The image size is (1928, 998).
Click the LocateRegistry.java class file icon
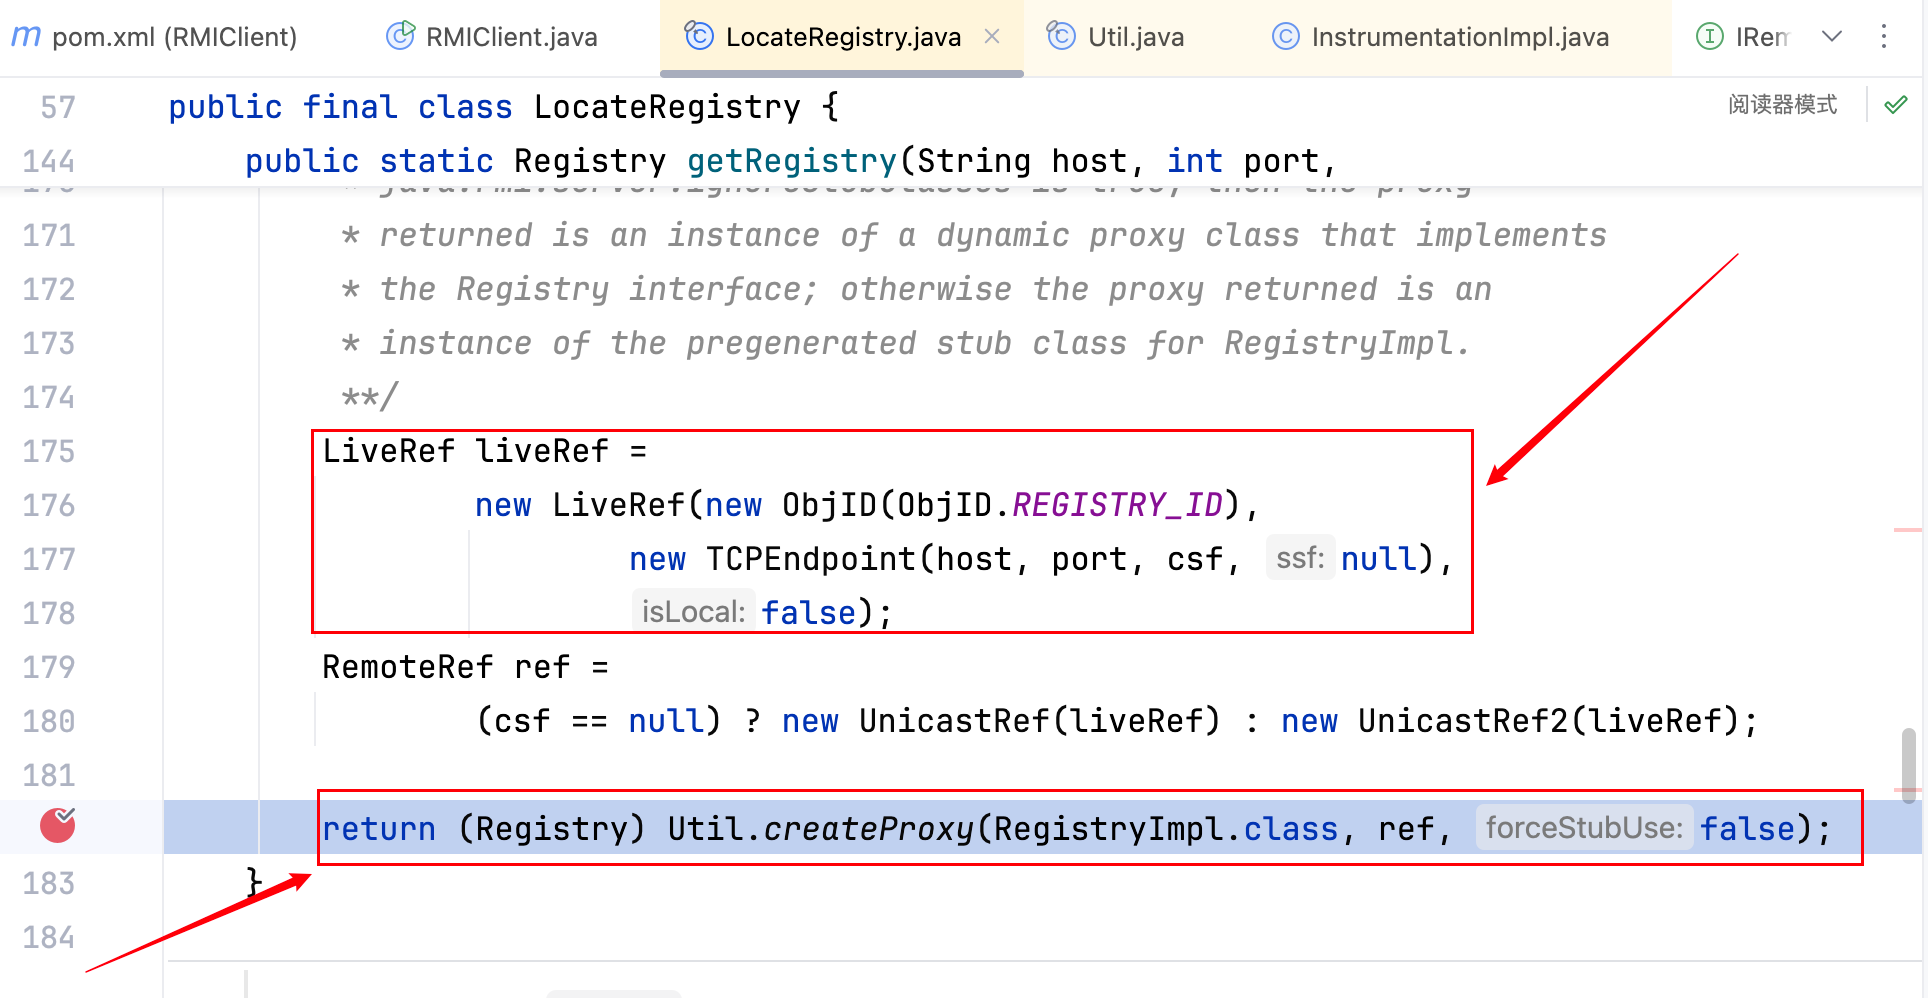699,37
